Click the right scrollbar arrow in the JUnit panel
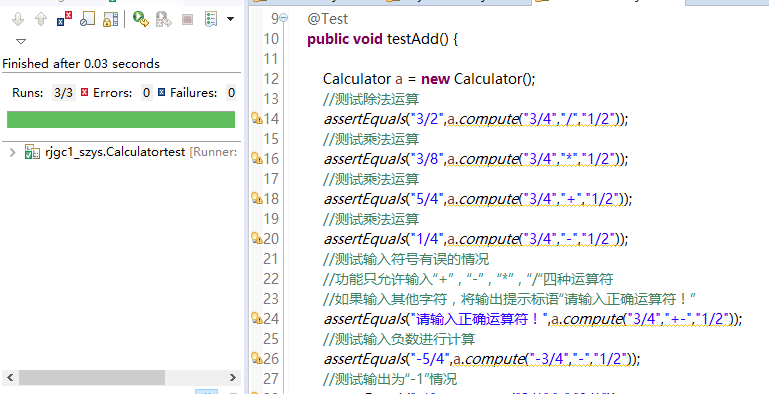The image size is (769, 394). [x=232, y=377]
